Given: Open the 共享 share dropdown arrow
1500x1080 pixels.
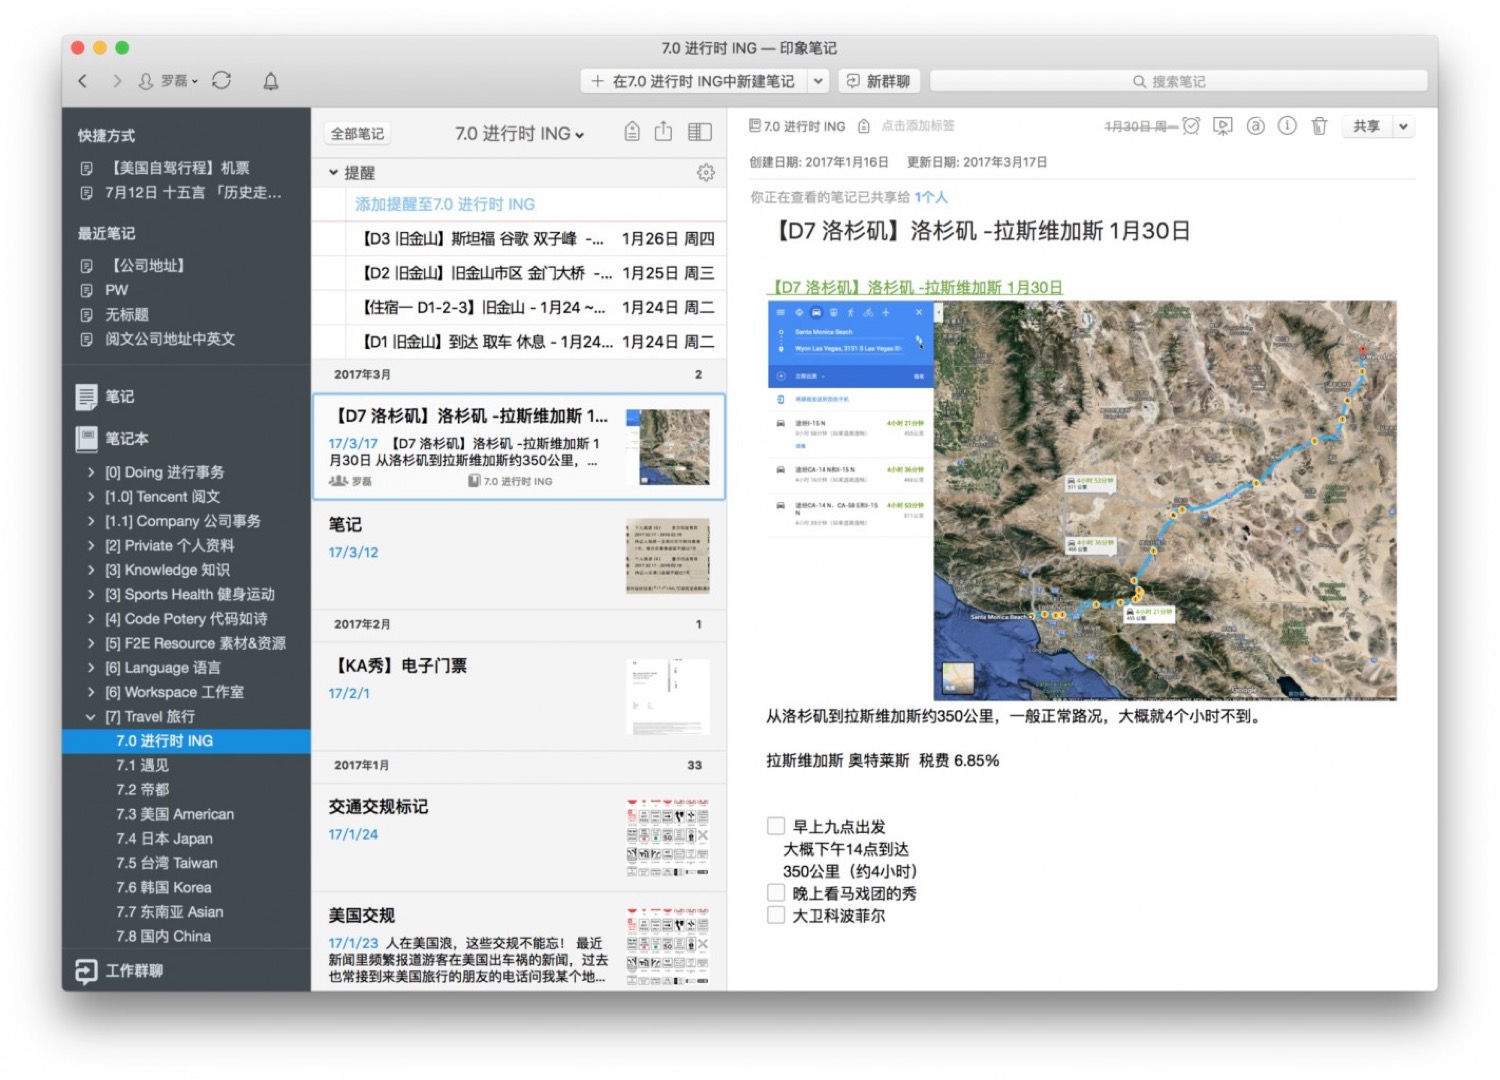Looking at the screenshot, I should tap(1403, 126).
